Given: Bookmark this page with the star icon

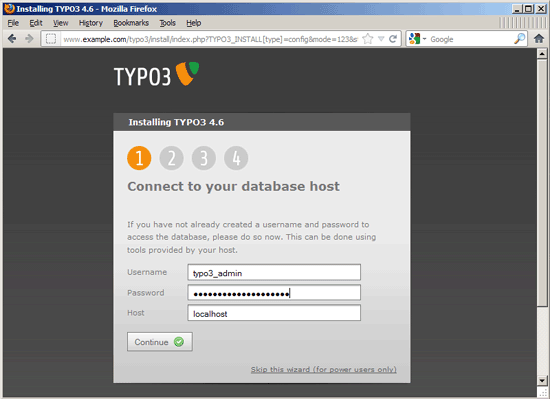Looking at the screenshot, I should pos(368,39).
